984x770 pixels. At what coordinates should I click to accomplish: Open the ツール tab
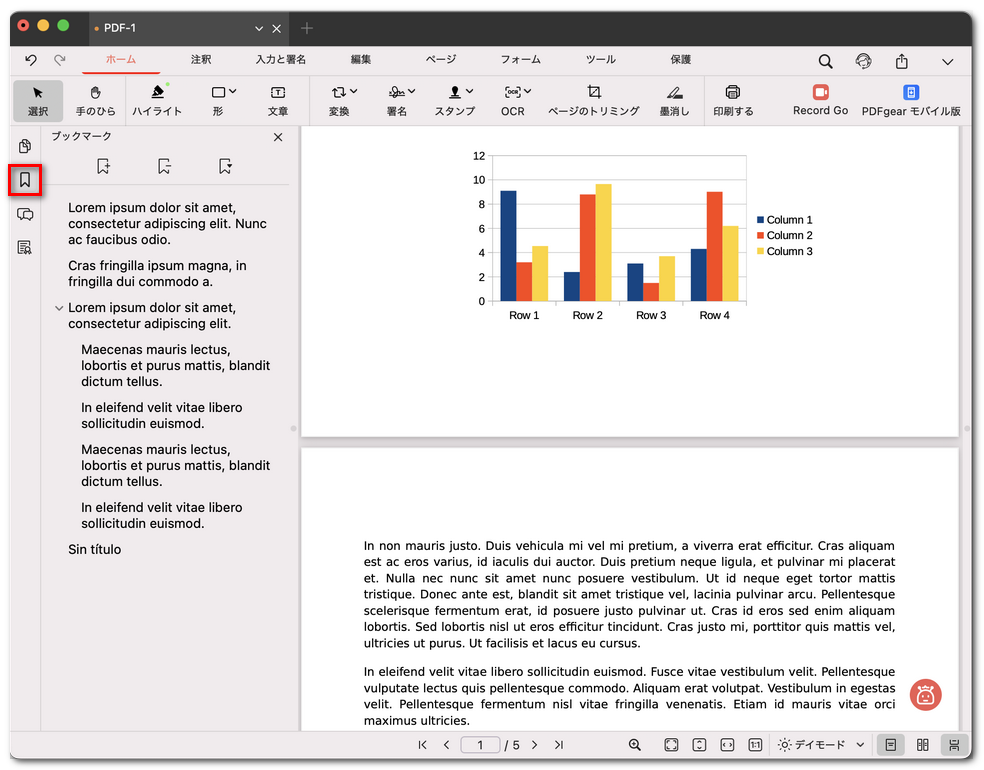601,60
